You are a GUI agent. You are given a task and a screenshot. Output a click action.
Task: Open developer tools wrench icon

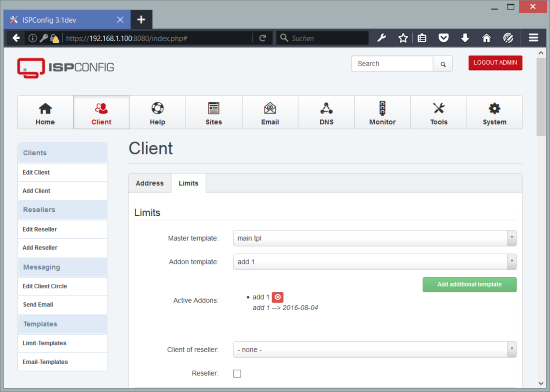coord(381,38)
